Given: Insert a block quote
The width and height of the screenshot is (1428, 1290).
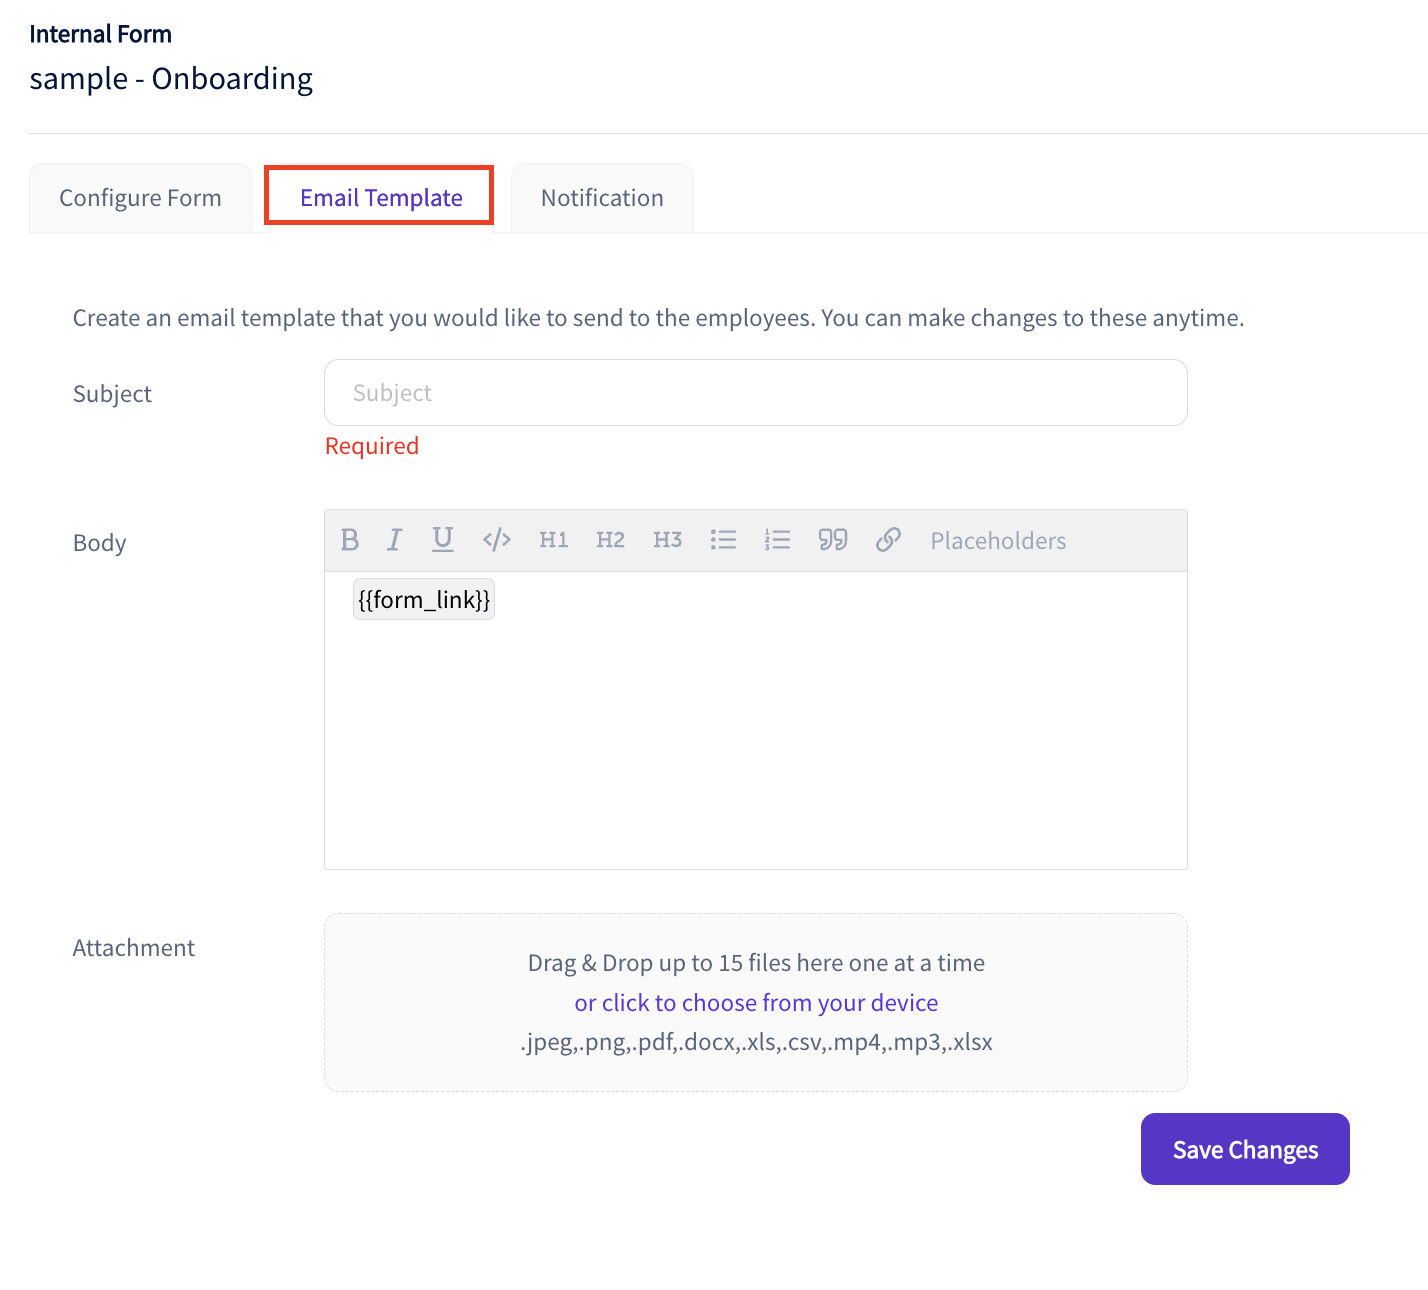Looking at the screenshot, I should tap(833, 540).
